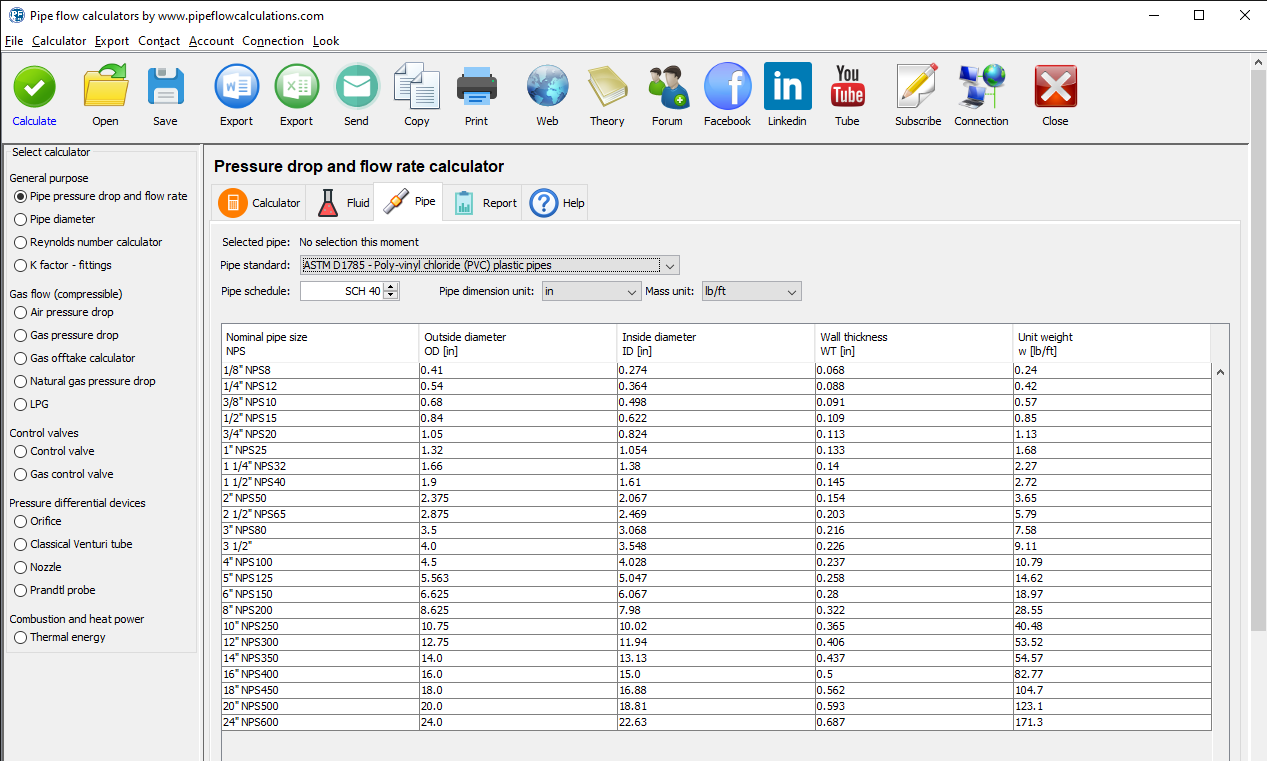Open the Pipe standard dropdown
This screenshot has height=761, width=1267.
tap(669, 265)
